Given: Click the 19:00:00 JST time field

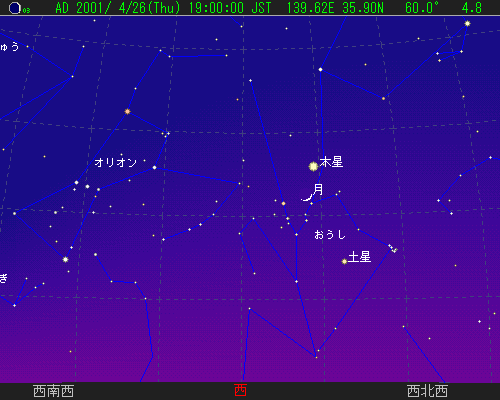Looking at the screenshot, I should [x=230, y=8].
